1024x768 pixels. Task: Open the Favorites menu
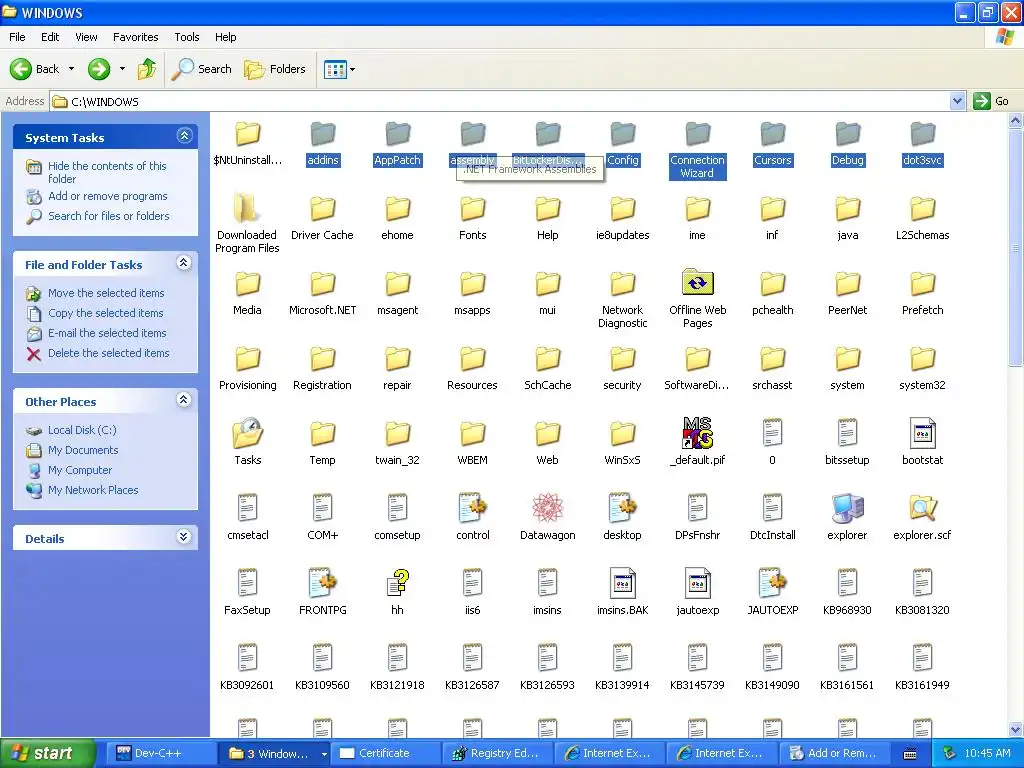[x=135, y=37]
